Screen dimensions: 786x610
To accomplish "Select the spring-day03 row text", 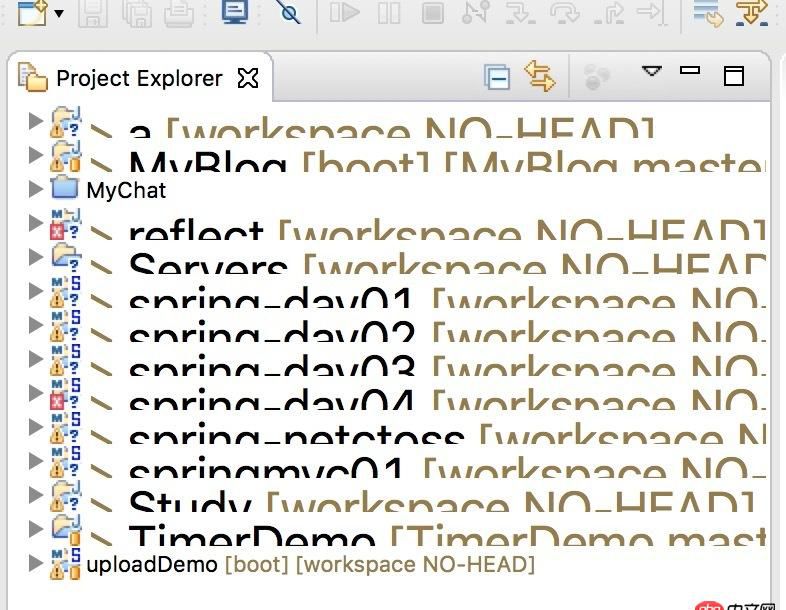I will click(447, 365).
